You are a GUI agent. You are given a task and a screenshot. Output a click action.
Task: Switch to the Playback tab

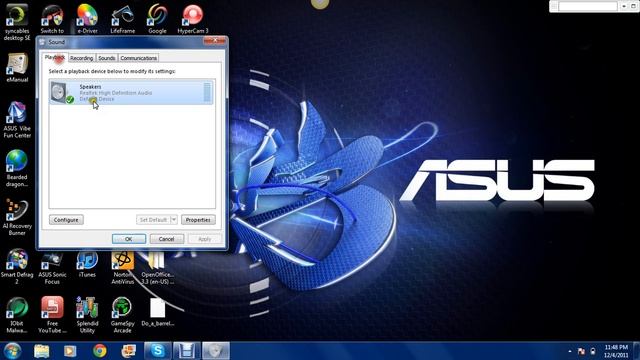point(55,58)
